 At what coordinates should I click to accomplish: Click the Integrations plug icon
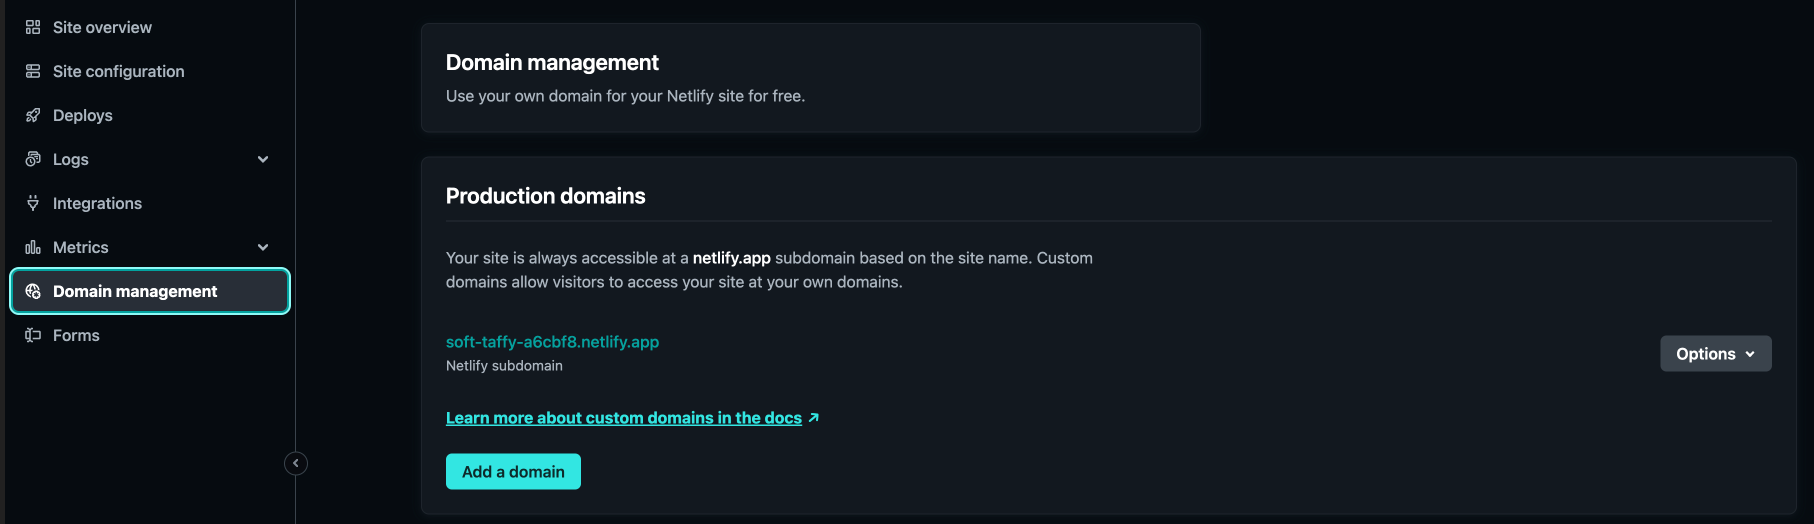coord(33,203)
